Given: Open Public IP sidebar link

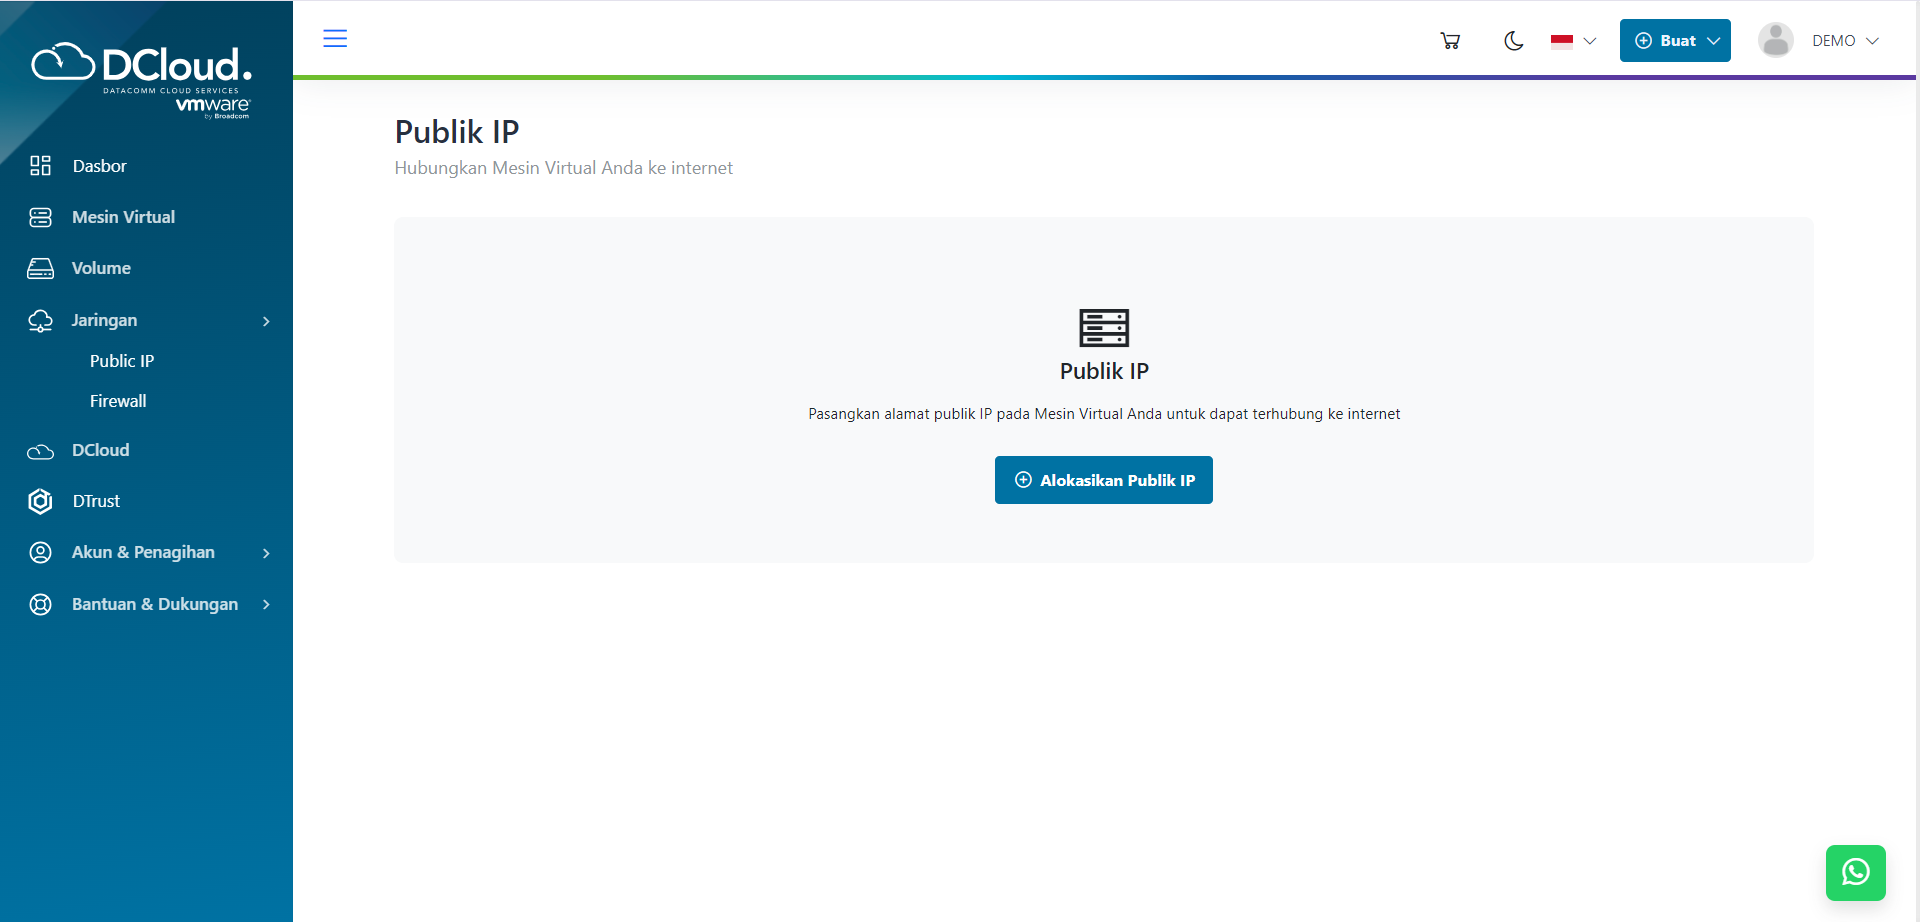Looking at the screenshot, I should 122,361.
